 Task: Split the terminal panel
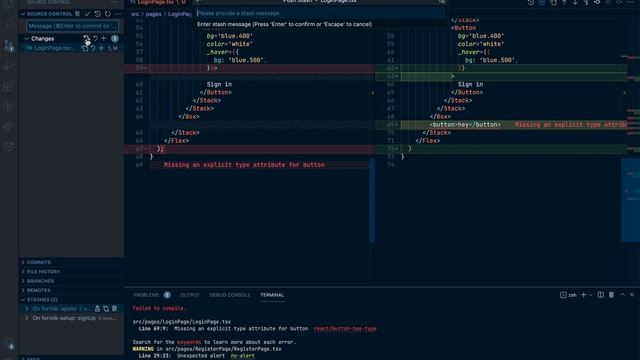point(601,295)
